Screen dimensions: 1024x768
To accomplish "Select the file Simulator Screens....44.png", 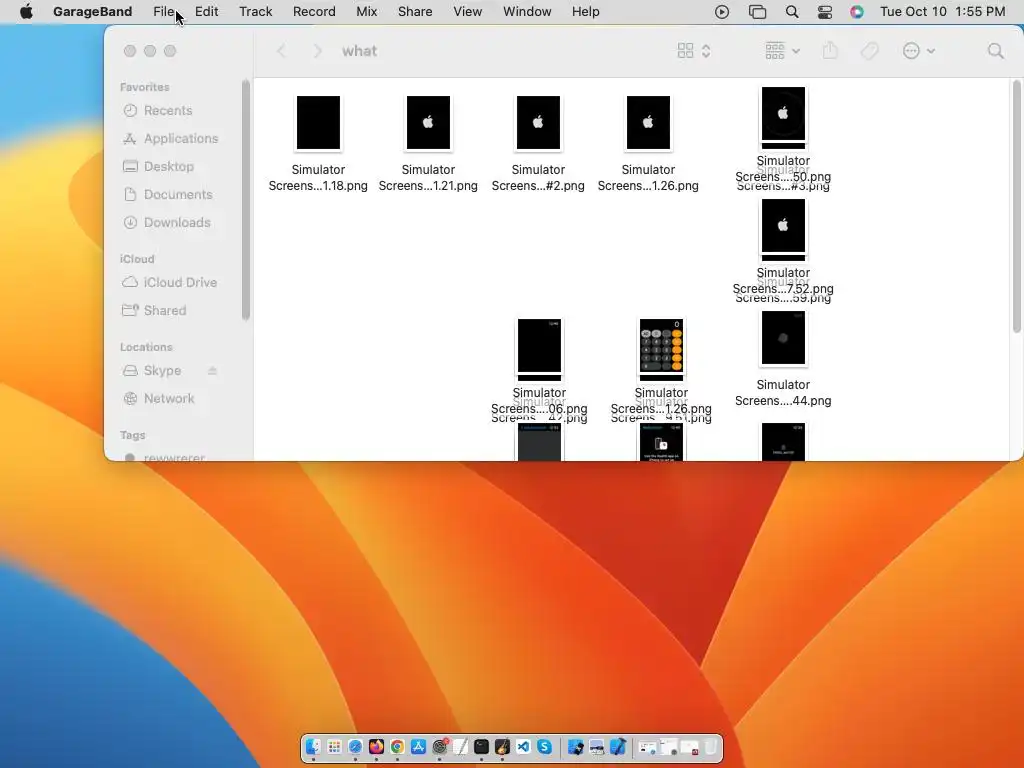I will (x=783, y=338).
